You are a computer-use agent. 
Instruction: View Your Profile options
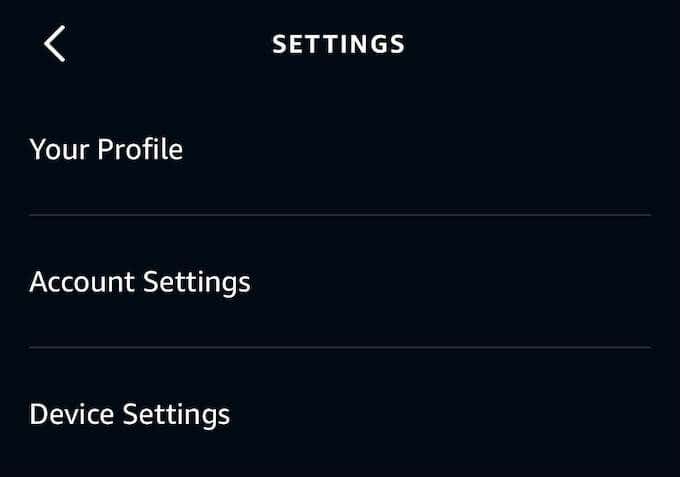tap(107, 150)
